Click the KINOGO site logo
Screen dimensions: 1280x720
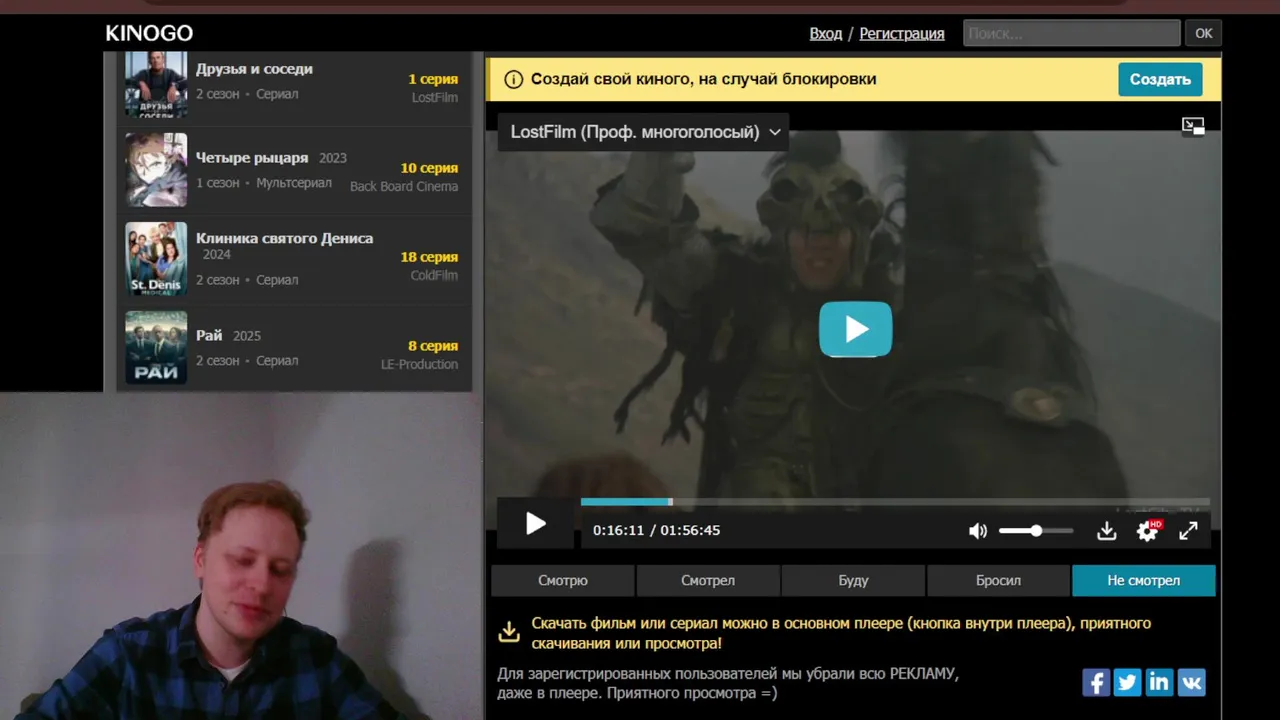click(149, 33)
